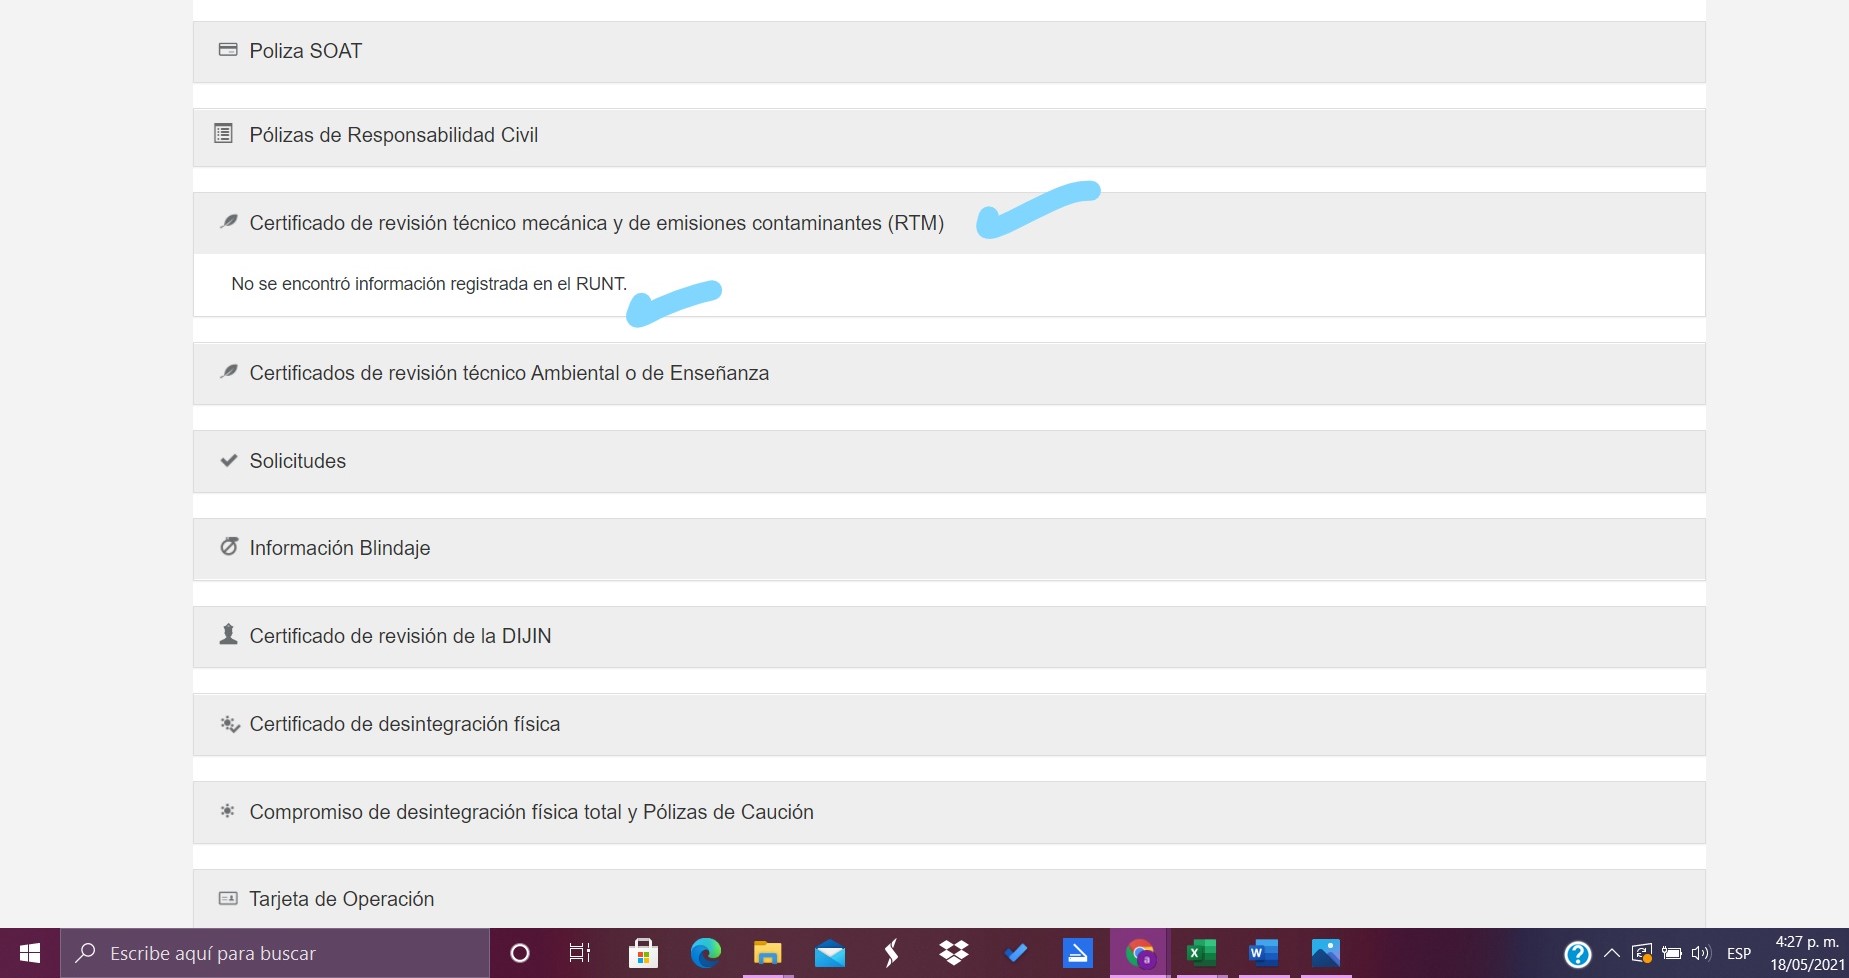Viewport: 1849px width, 978px height.
Task: Open Excel from the taskbar
Action: click(1200, 953)
